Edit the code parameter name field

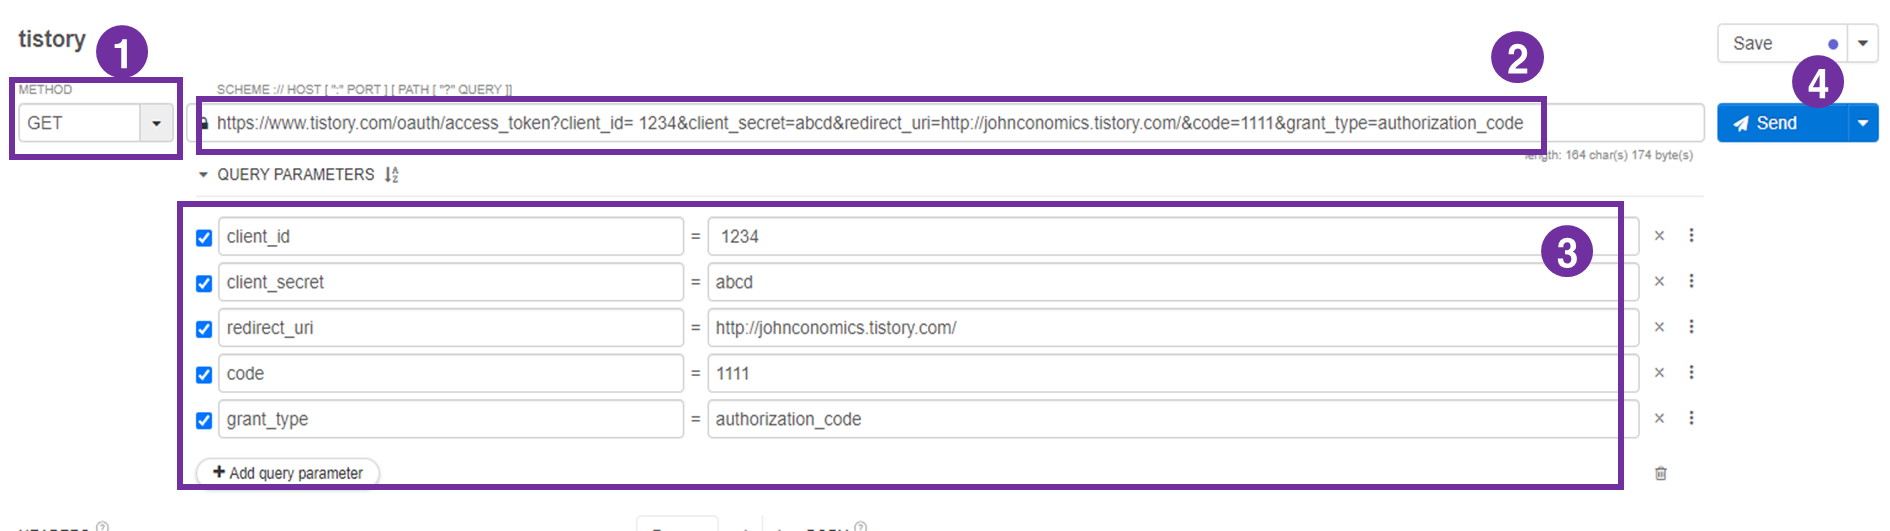point(451,373)
